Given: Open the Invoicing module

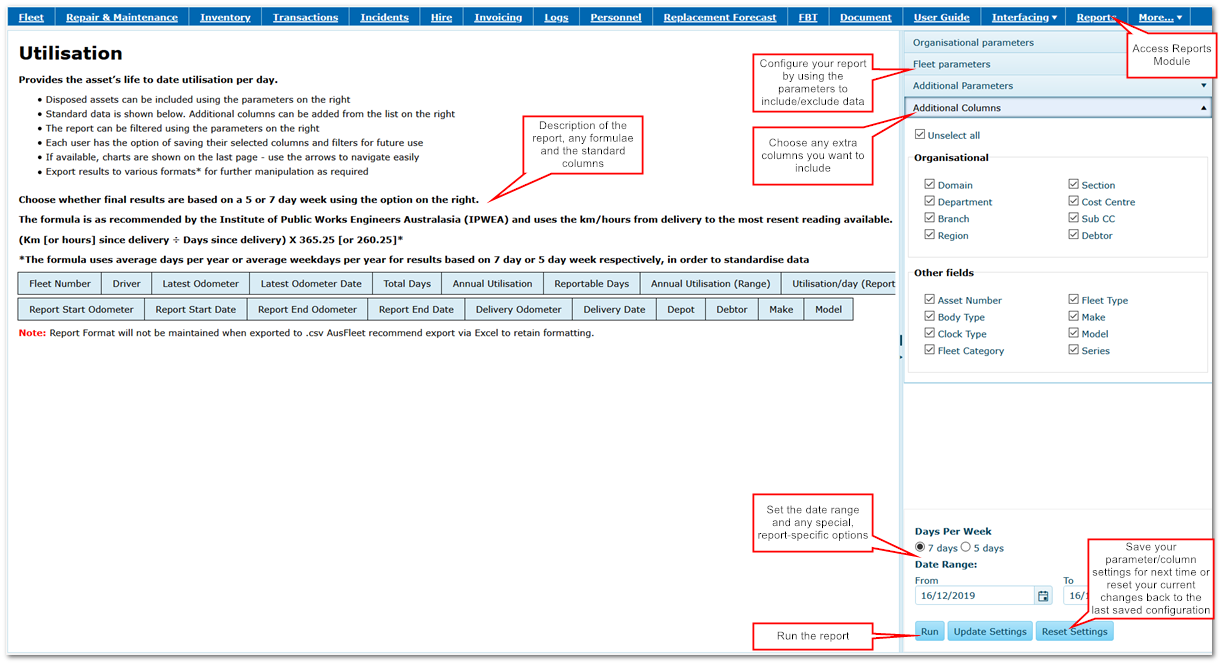Looking at the screenshot, I should pyautogui.click(x=498, y=17).
